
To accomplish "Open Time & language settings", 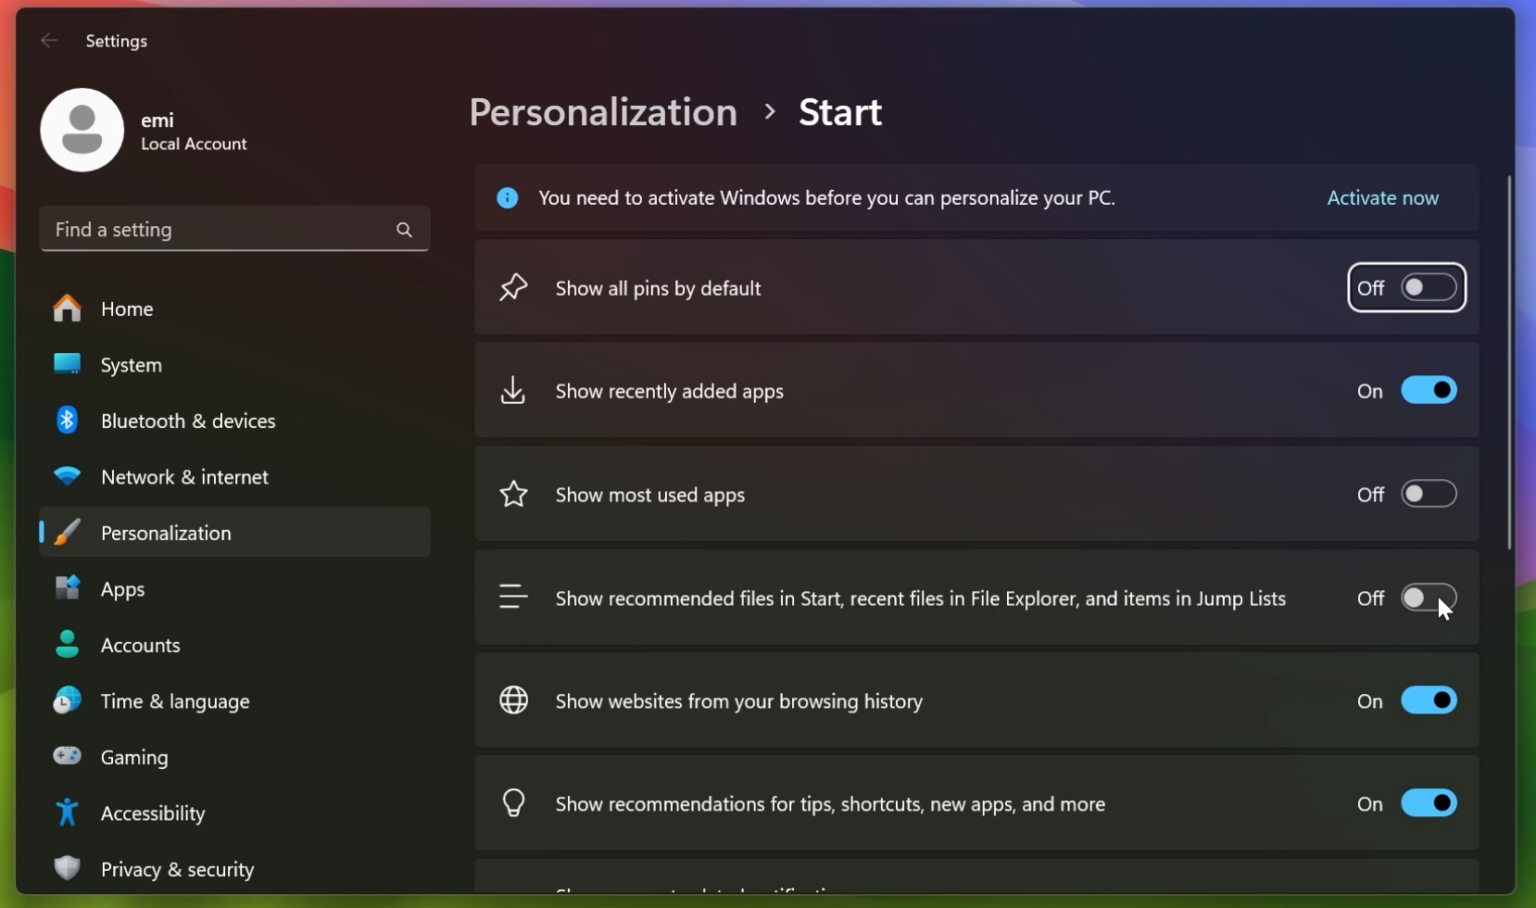I will [x=175, y=701].
